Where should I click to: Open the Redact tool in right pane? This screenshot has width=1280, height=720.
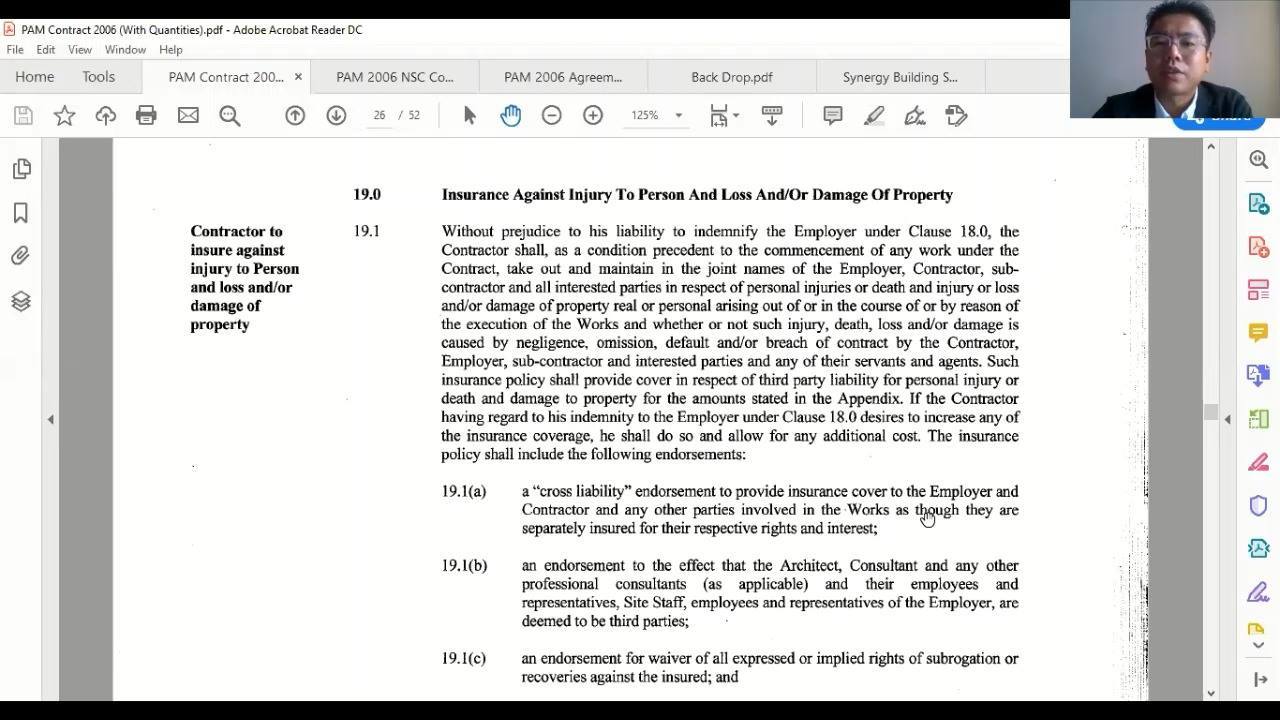tap(1258, 462)
